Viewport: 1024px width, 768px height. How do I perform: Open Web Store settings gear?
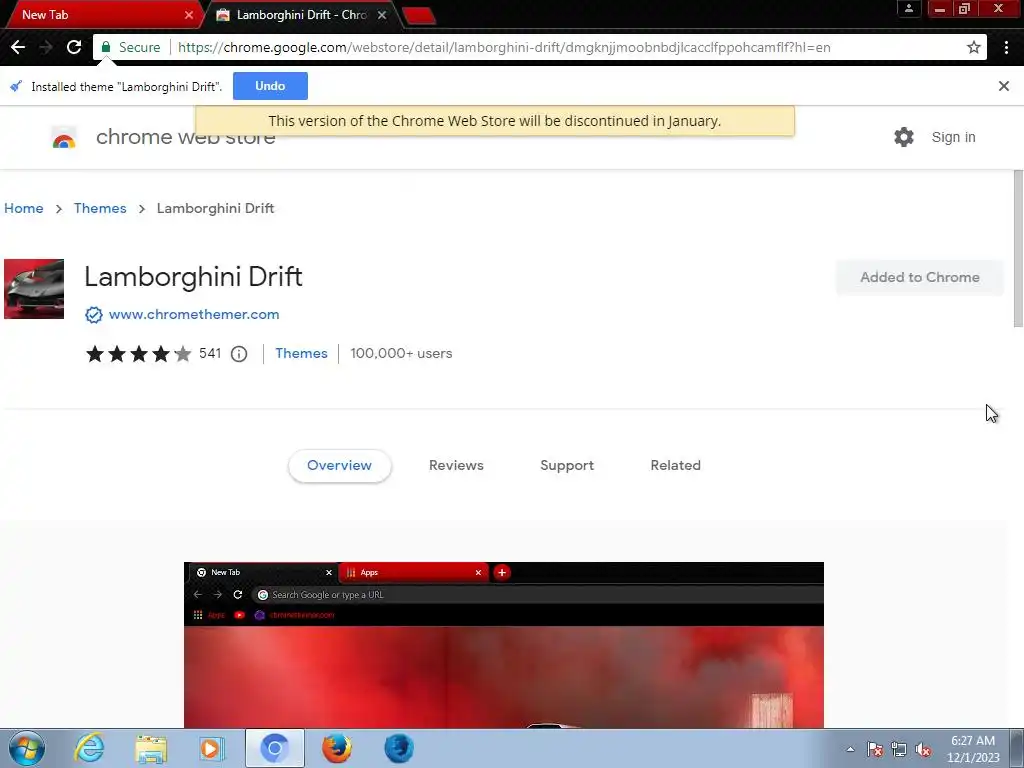point(904,137)
